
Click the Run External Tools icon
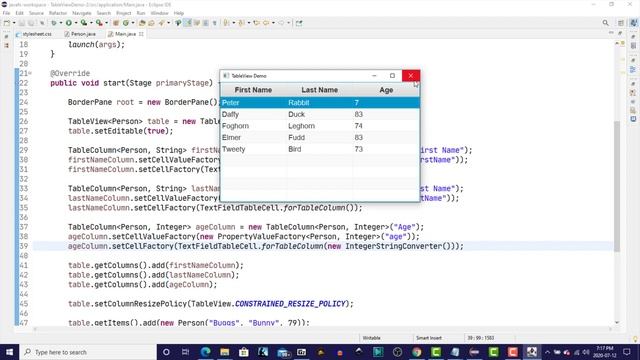(x=99, y=23)
